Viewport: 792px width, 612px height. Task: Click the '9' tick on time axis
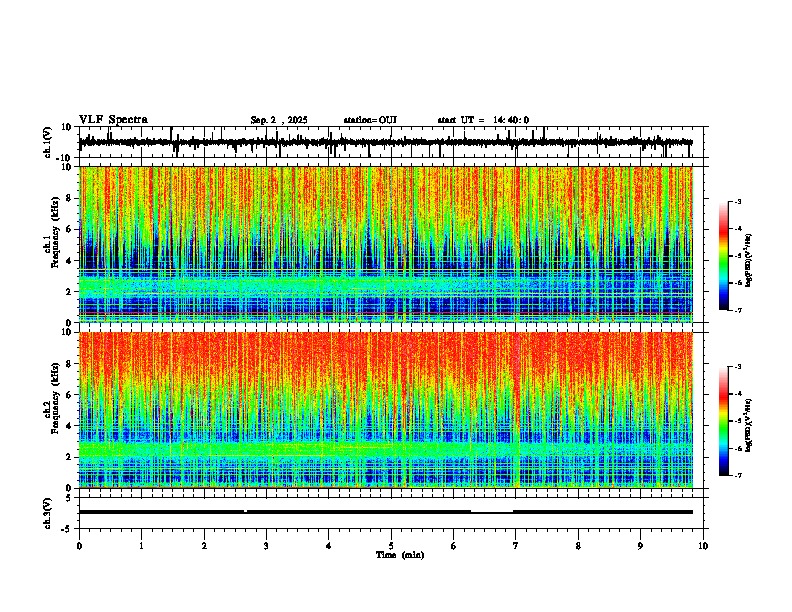[640, 546]
